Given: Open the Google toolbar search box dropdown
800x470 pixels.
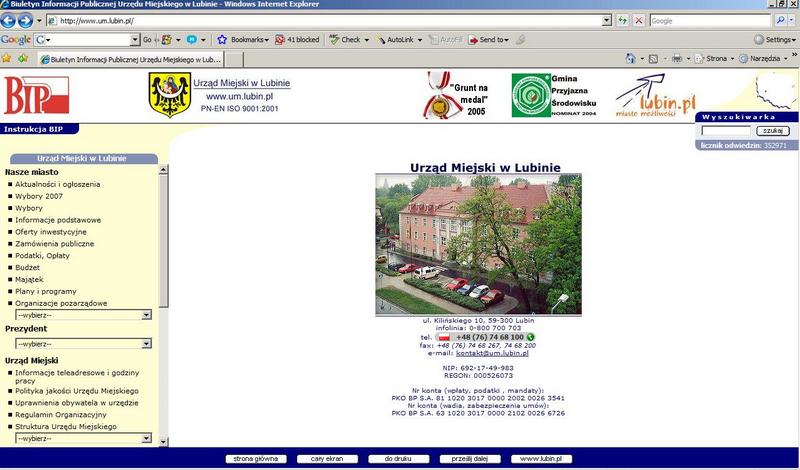Looking at the screenshot, I should (x=135, y=39).
